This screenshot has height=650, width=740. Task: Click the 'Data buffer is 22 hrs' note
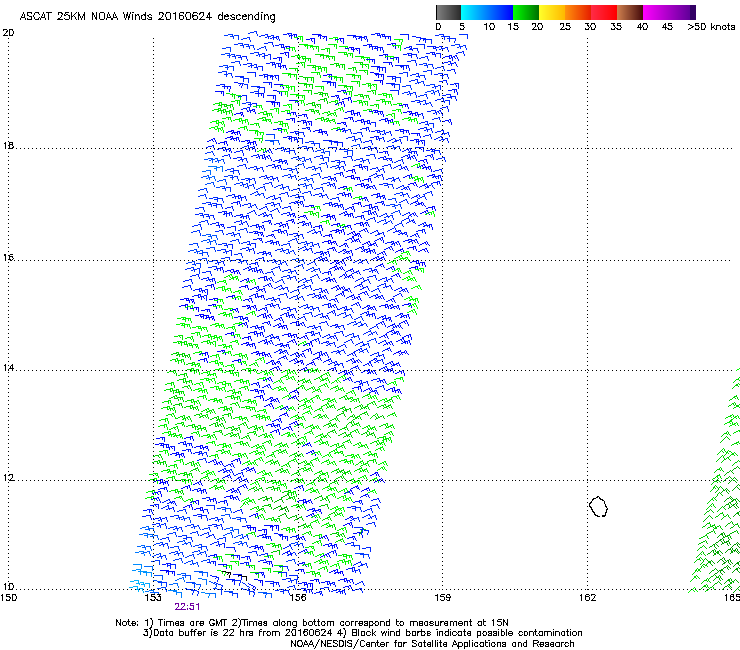click(x=362, y=633)
